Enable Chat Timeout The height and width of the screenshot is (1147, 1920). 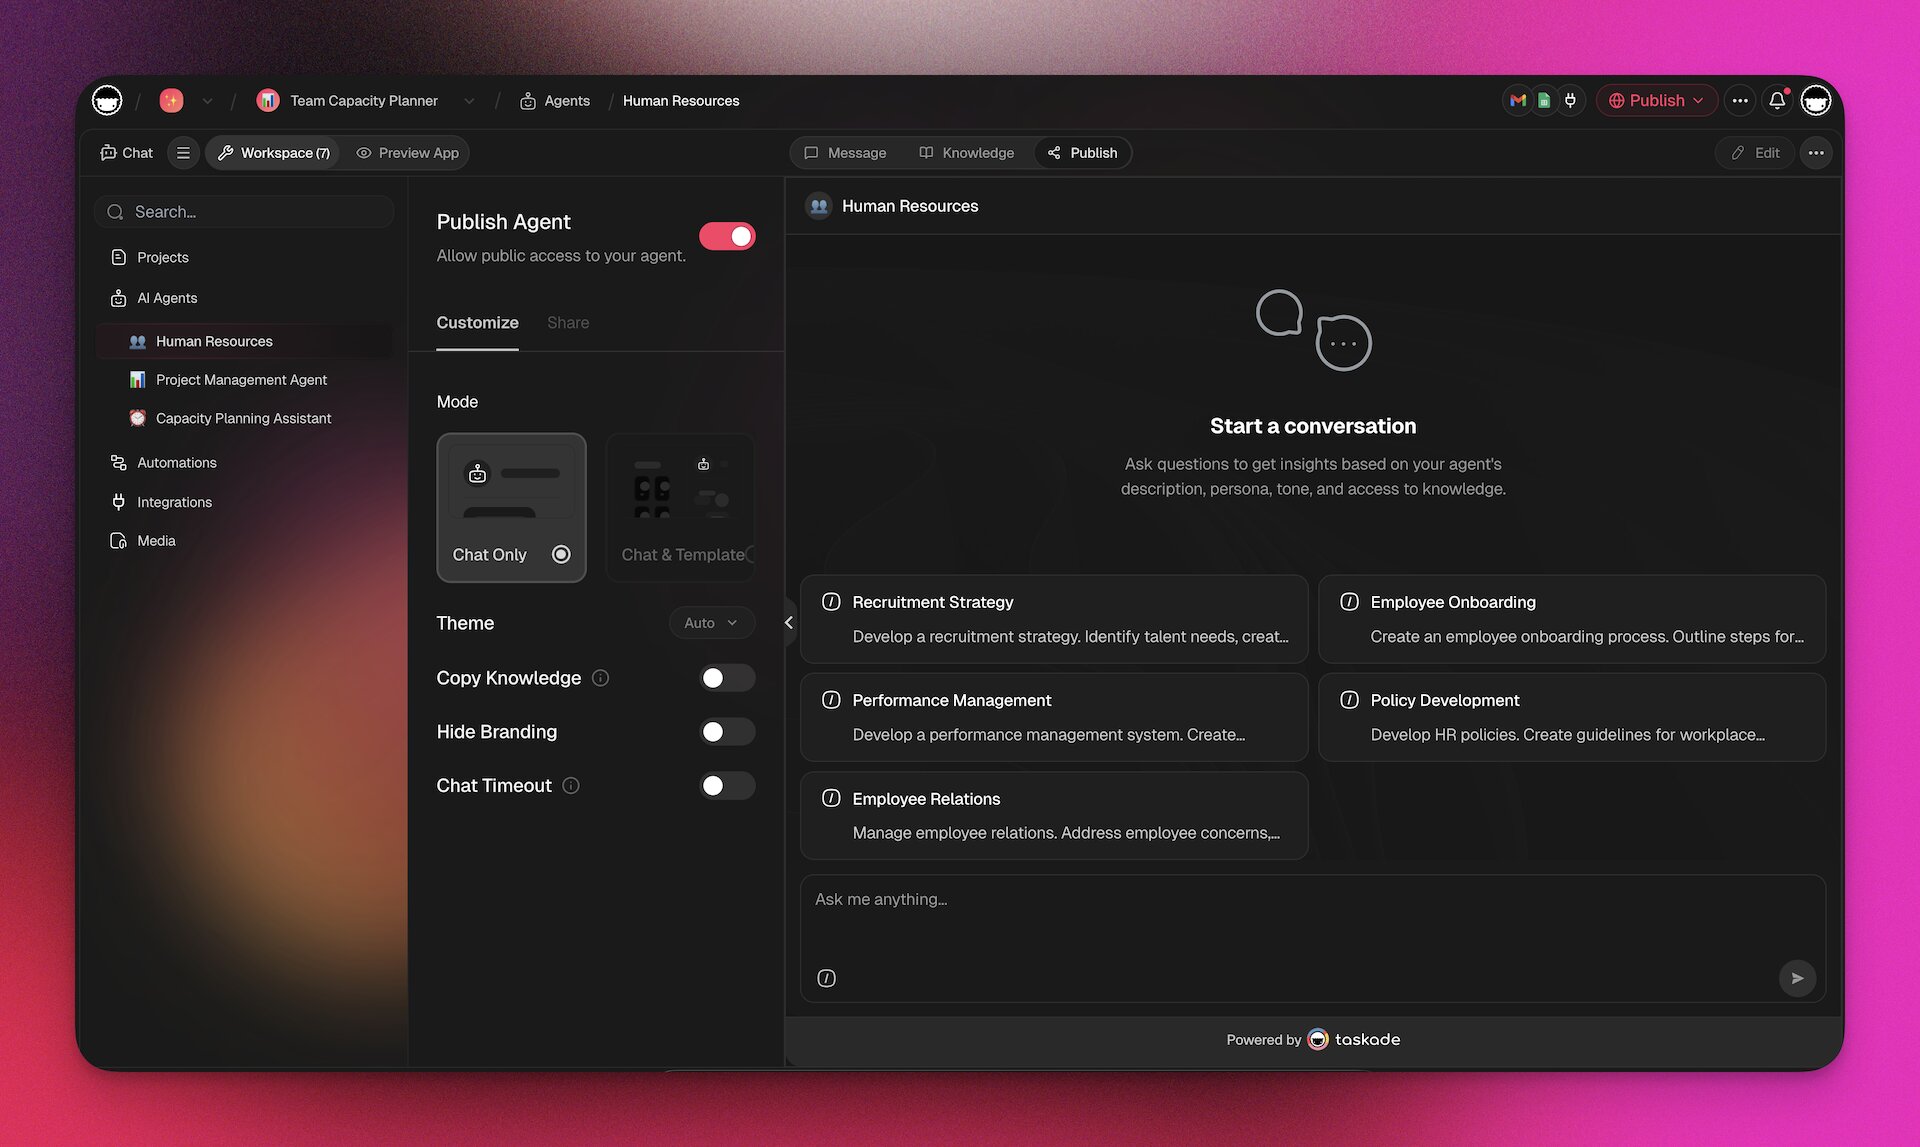[x=727, y=785]
